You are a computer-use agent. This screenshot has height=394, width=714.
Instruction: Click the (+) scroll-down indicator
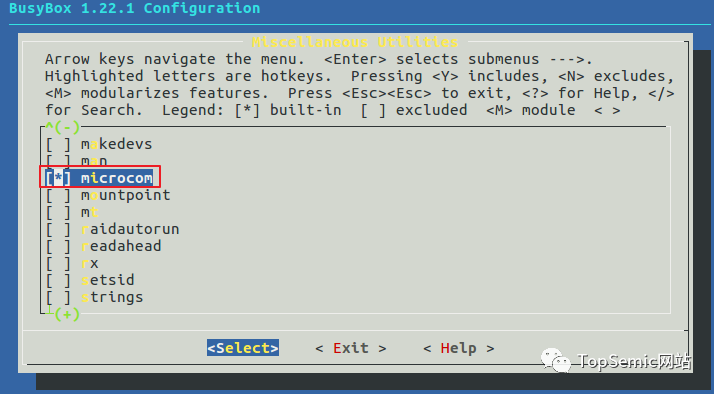click(67, 314)
